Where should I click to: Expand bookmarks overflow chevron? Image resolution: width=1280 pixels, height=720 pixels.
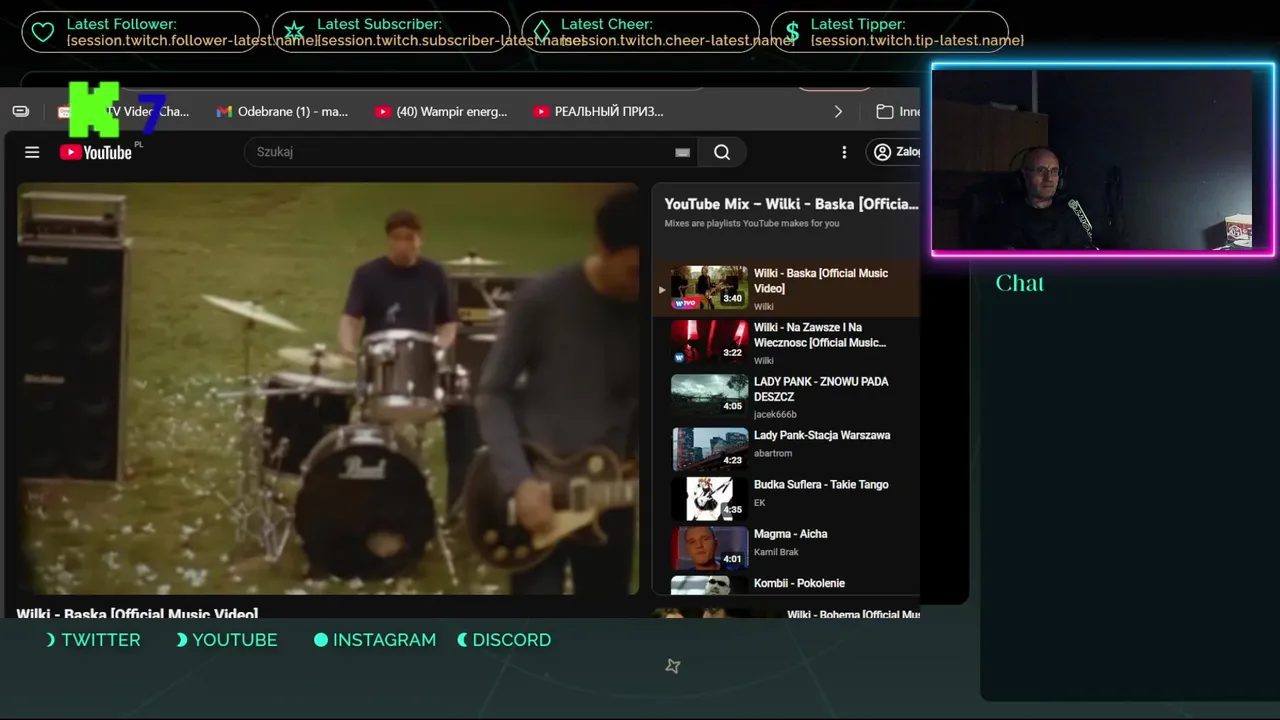(838, 112)
